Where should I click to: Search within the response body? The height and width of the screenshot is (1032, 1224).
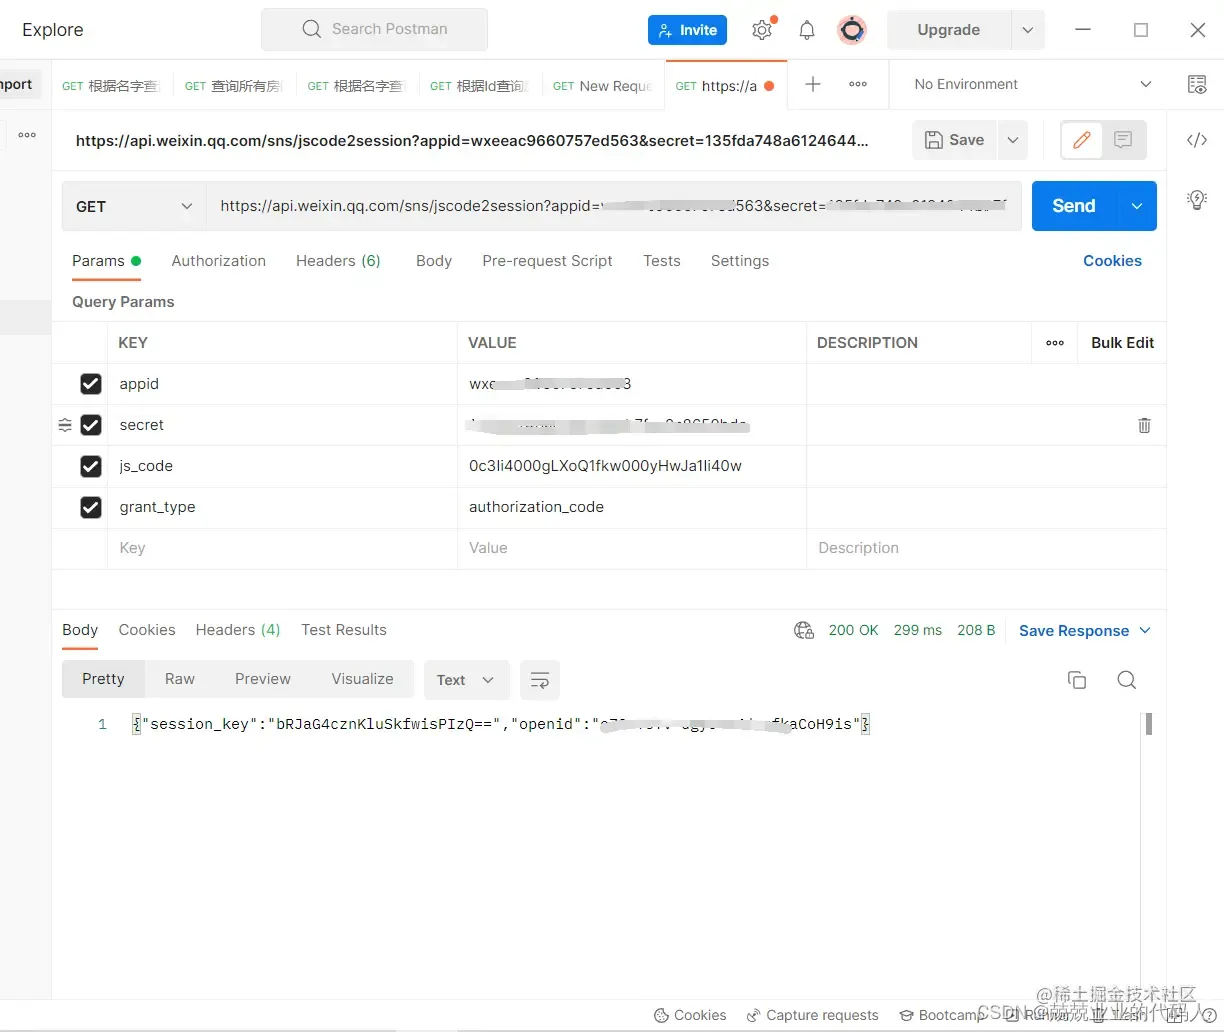coord(1126,680)
